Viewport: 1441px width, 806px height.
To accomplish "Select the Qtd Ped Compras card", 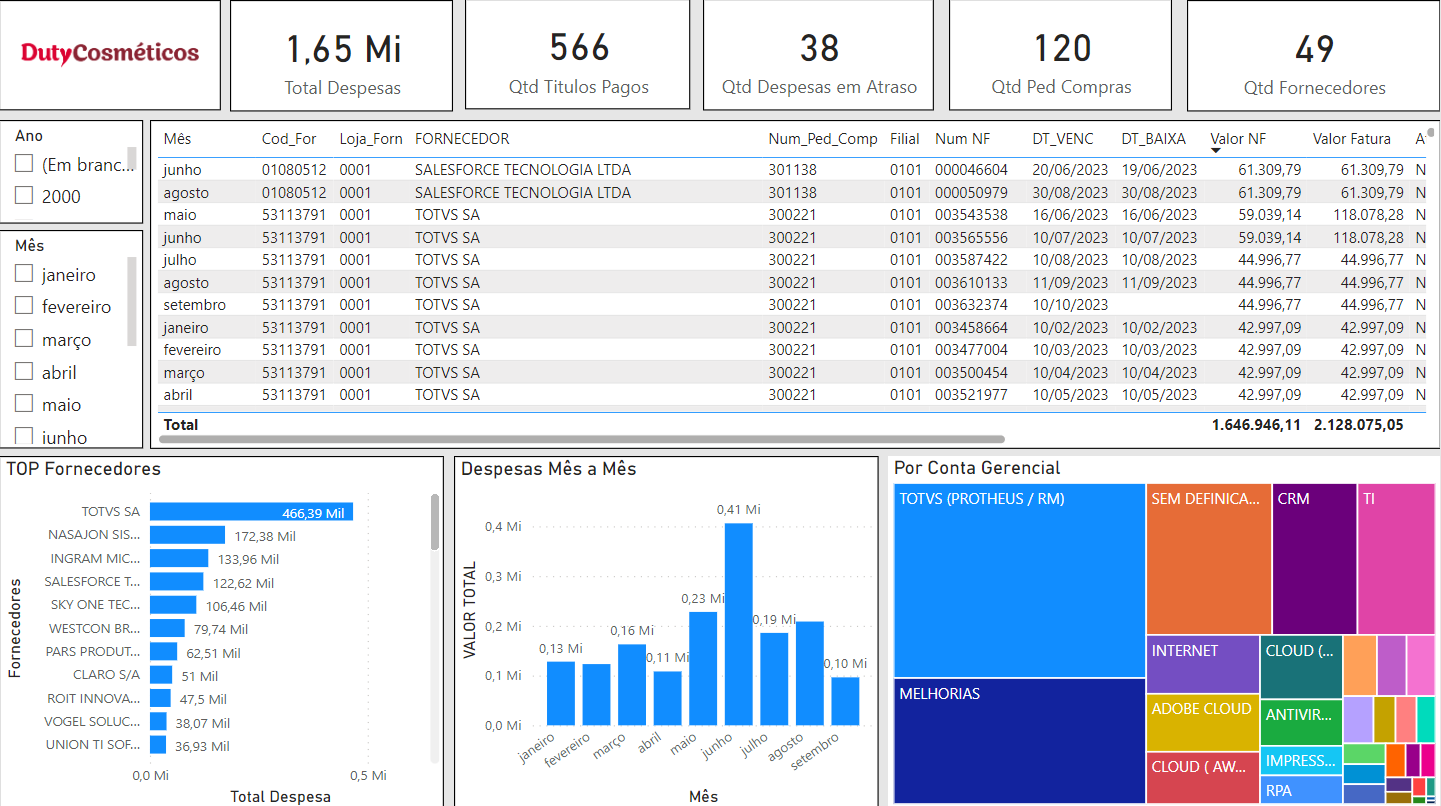I will (1061, 55).
